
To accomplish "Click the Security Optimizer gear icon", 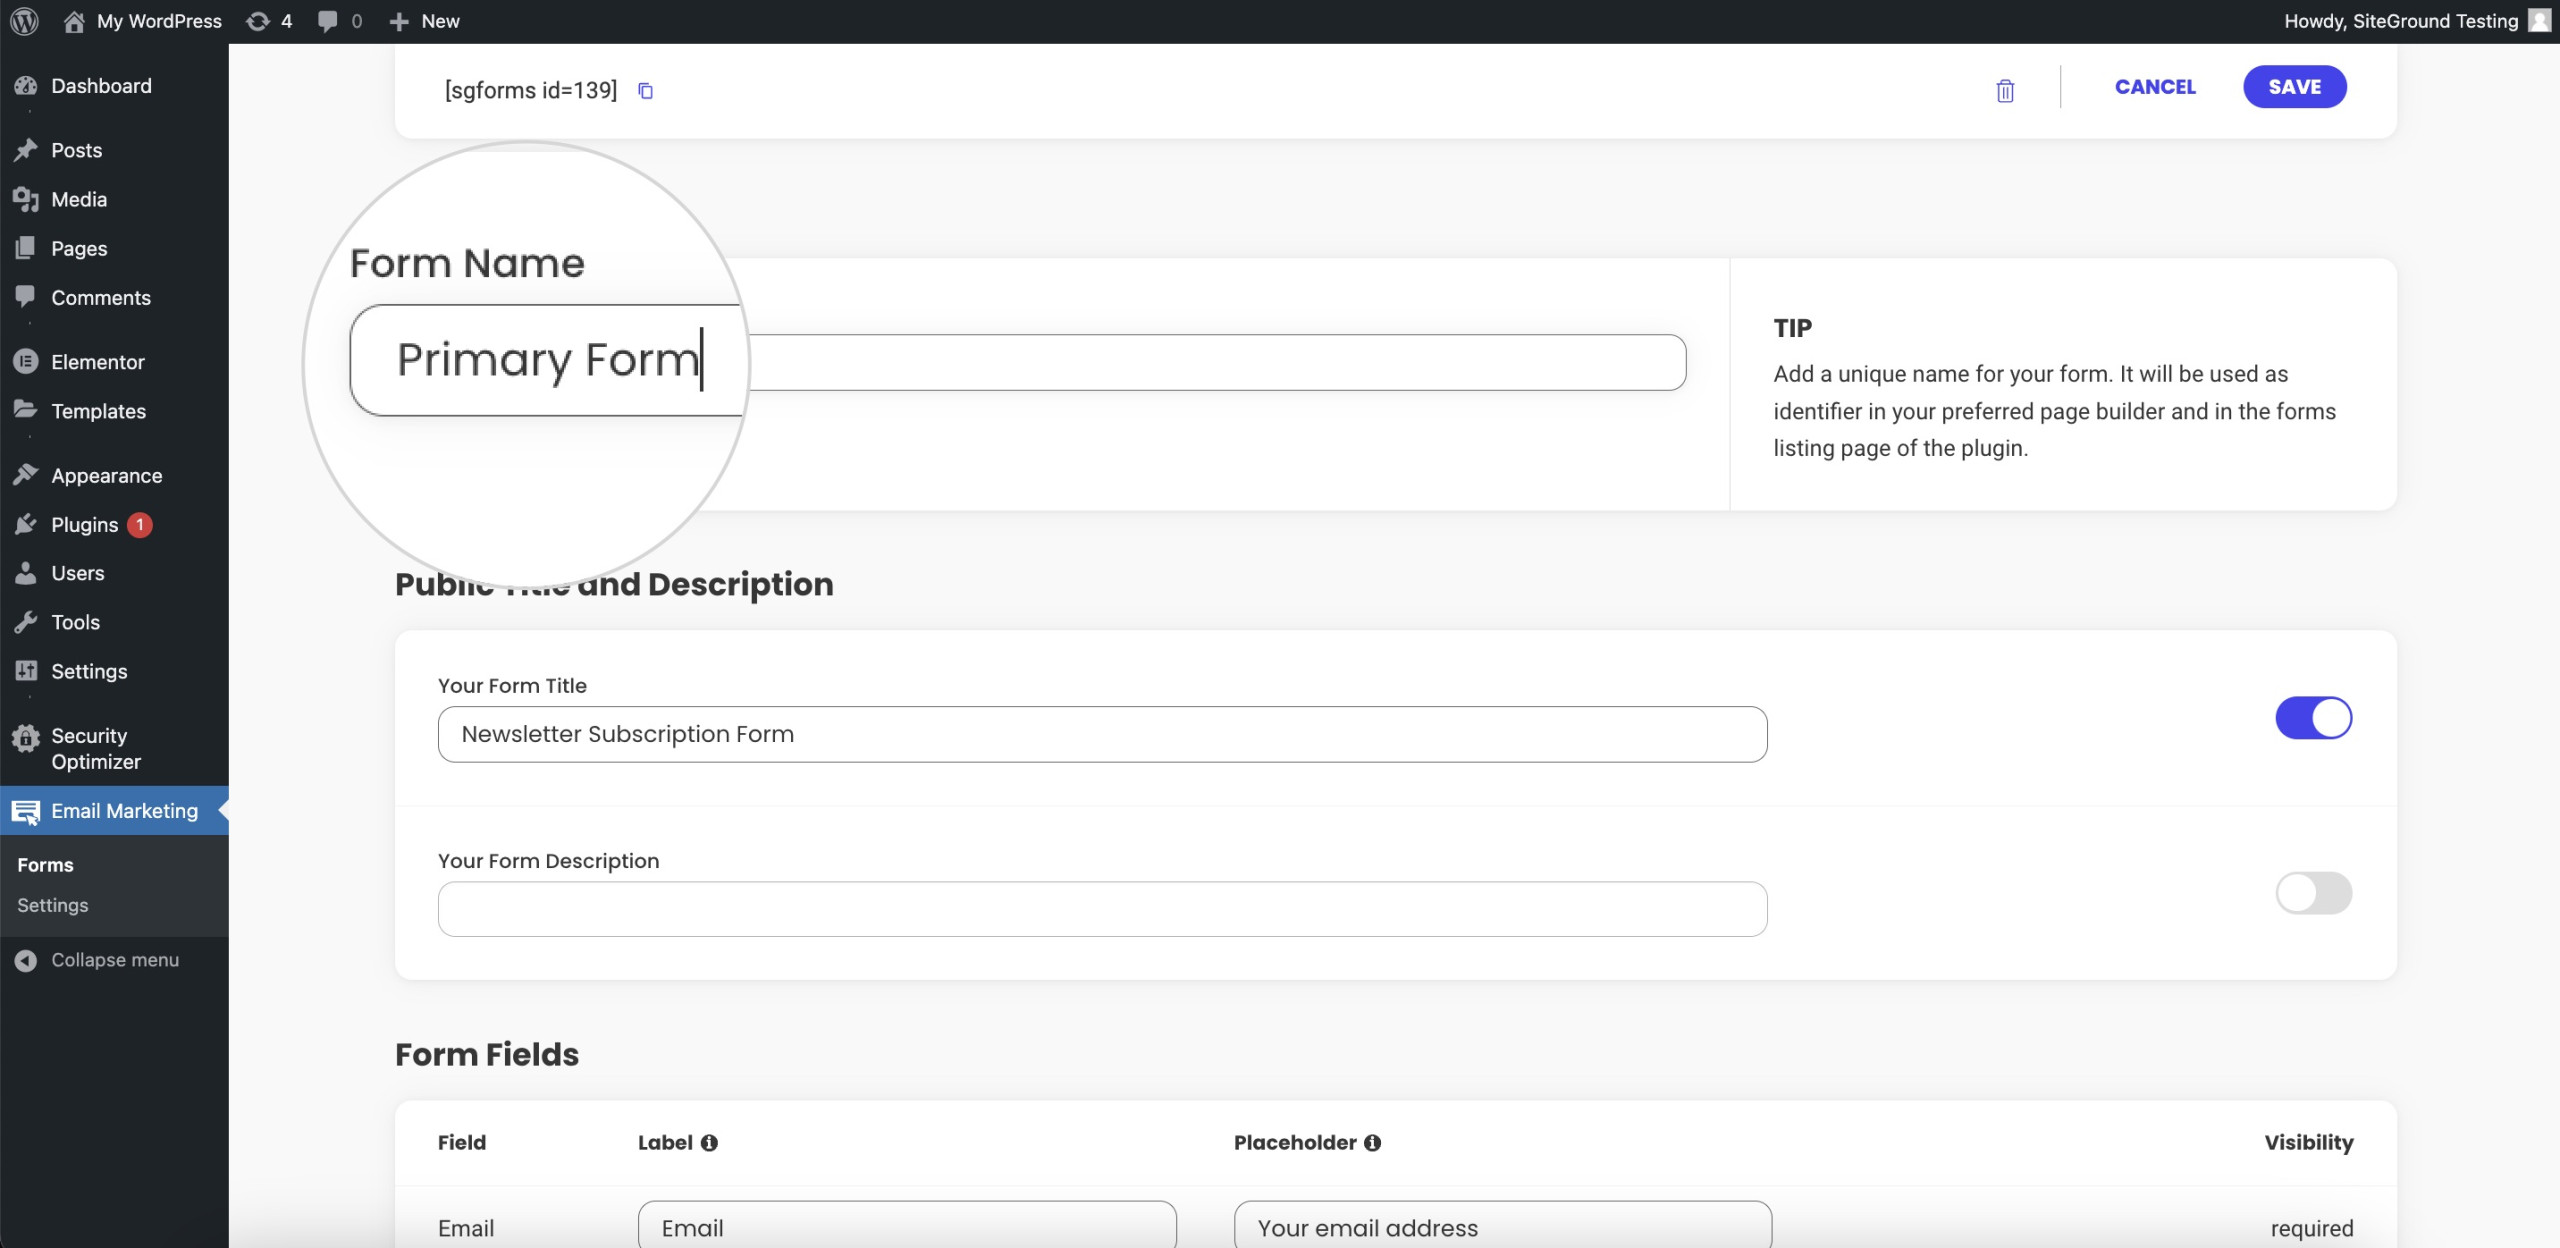I will [26, 738].
